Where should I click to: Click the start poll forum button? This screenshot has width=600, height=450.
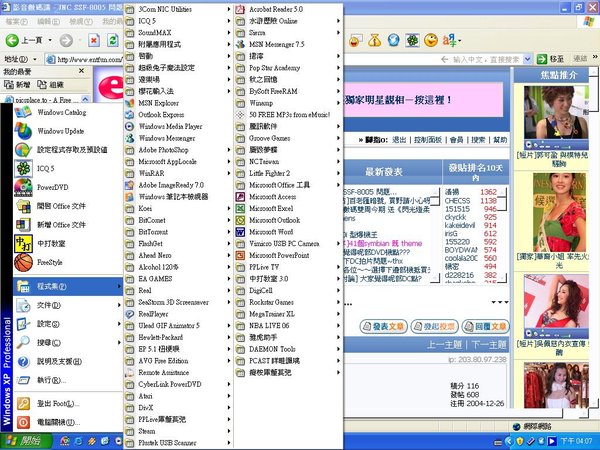[434, 326]
